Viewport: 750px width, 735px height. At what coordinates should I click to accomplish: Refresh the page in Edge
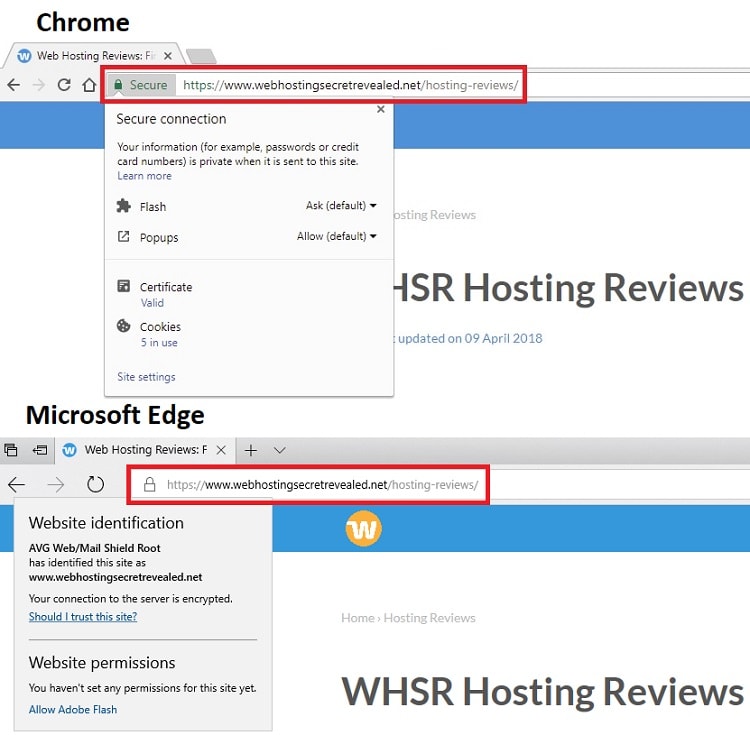tap(95, 484)
